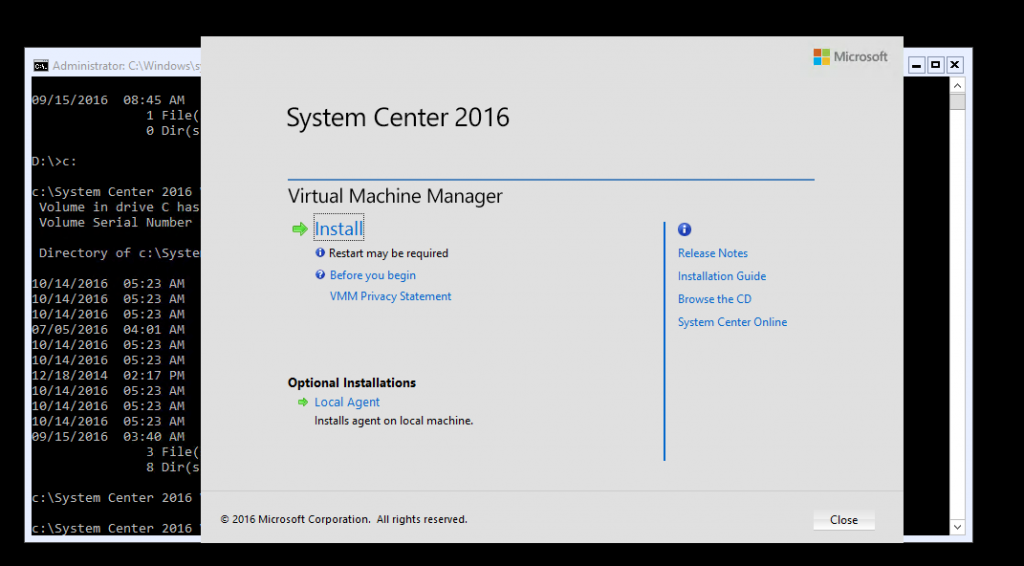Click the Restart may be required text
Image resolution: width=1024 pixels, height=566 pixels.
(x=389, y=253)
